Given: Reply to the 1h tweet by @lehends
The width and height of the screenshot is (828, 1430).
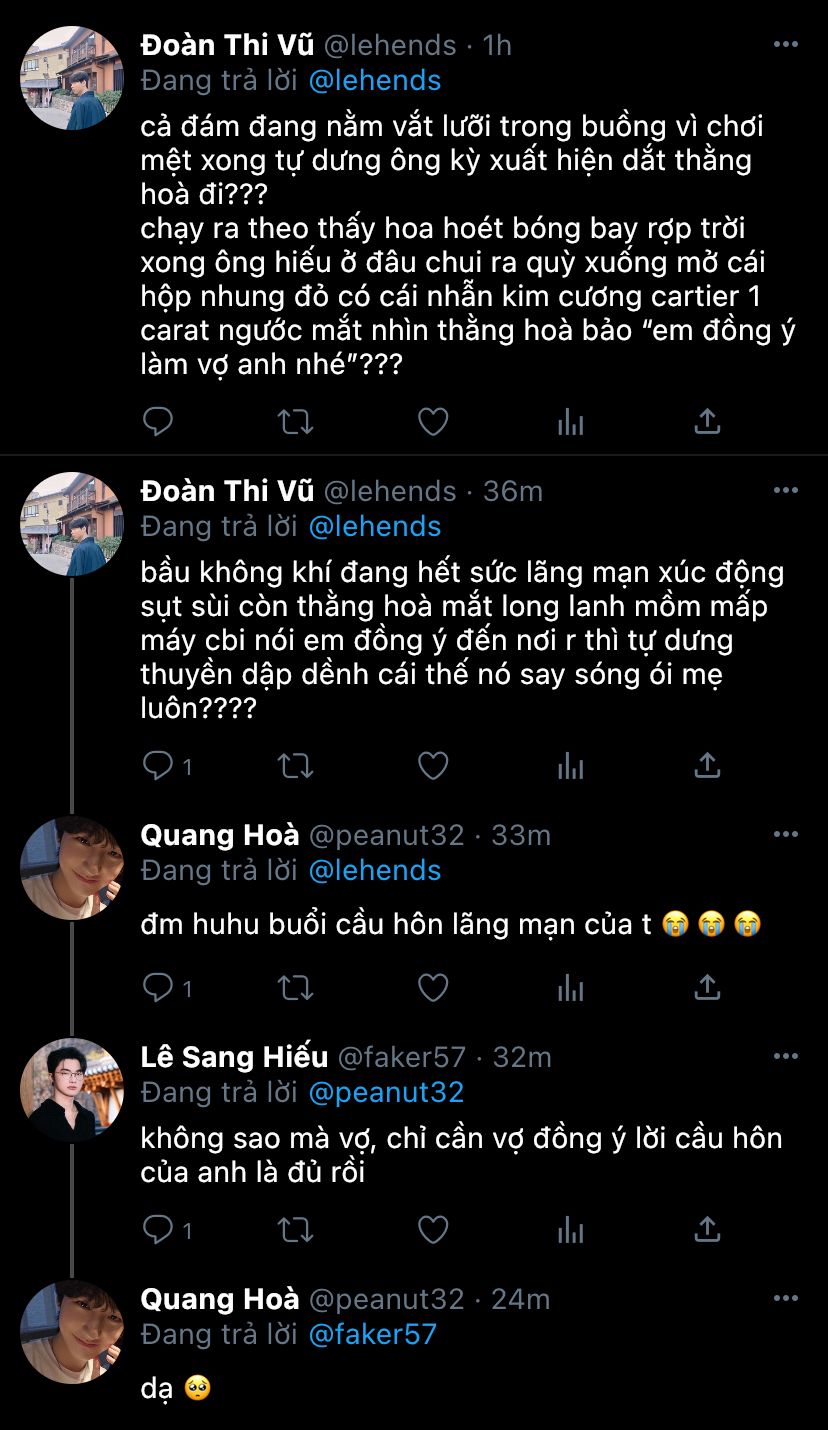Looking at the screenshot, I should click(158, 422).
